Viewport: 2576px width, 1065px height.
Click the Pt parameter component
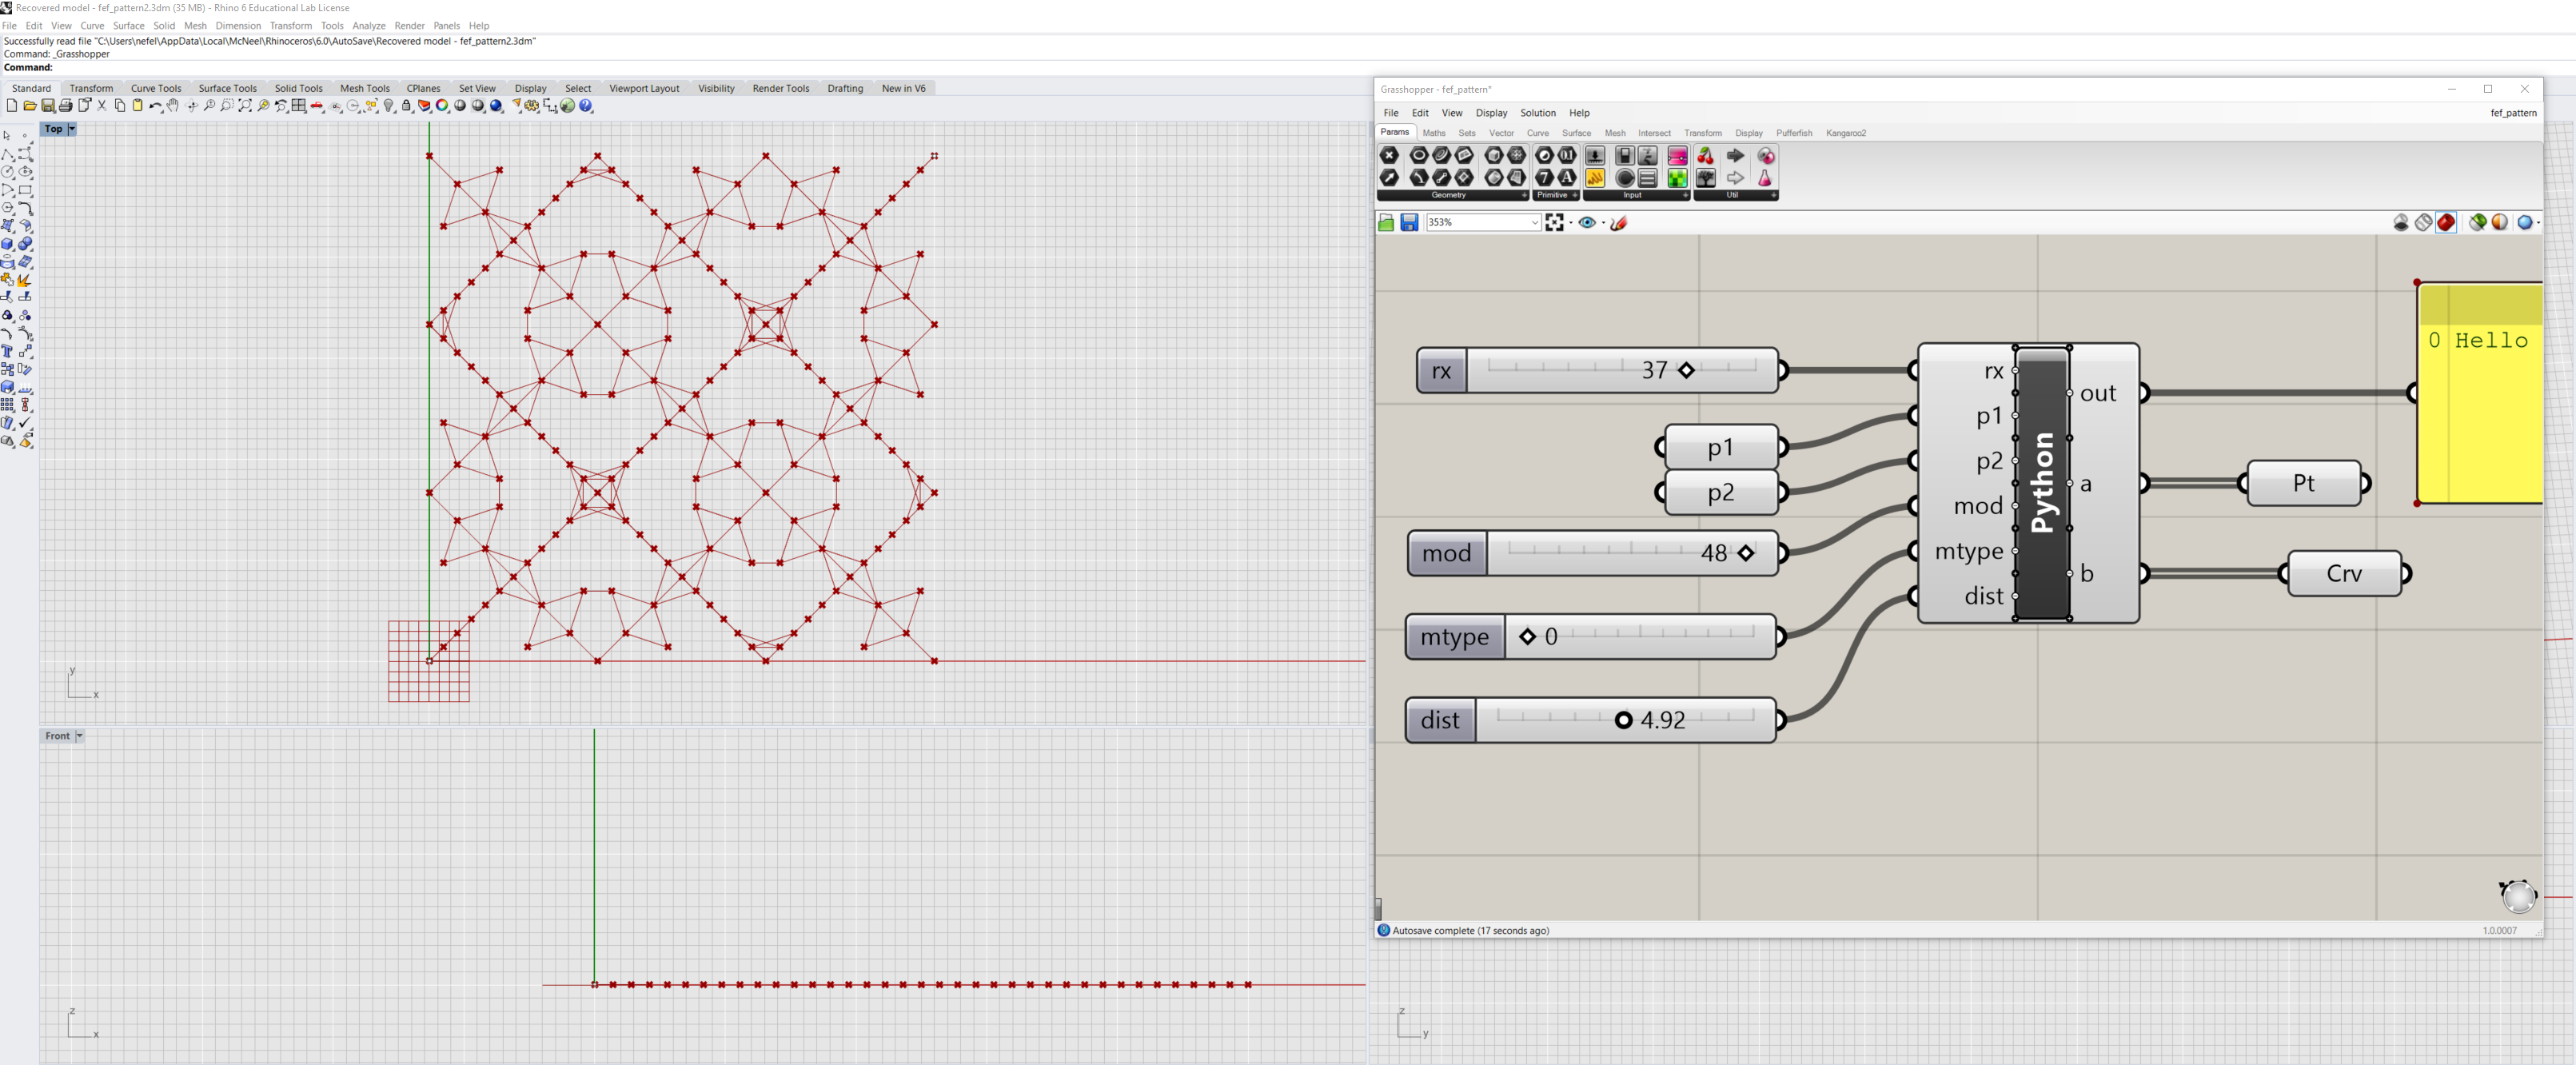[2303, 484]
